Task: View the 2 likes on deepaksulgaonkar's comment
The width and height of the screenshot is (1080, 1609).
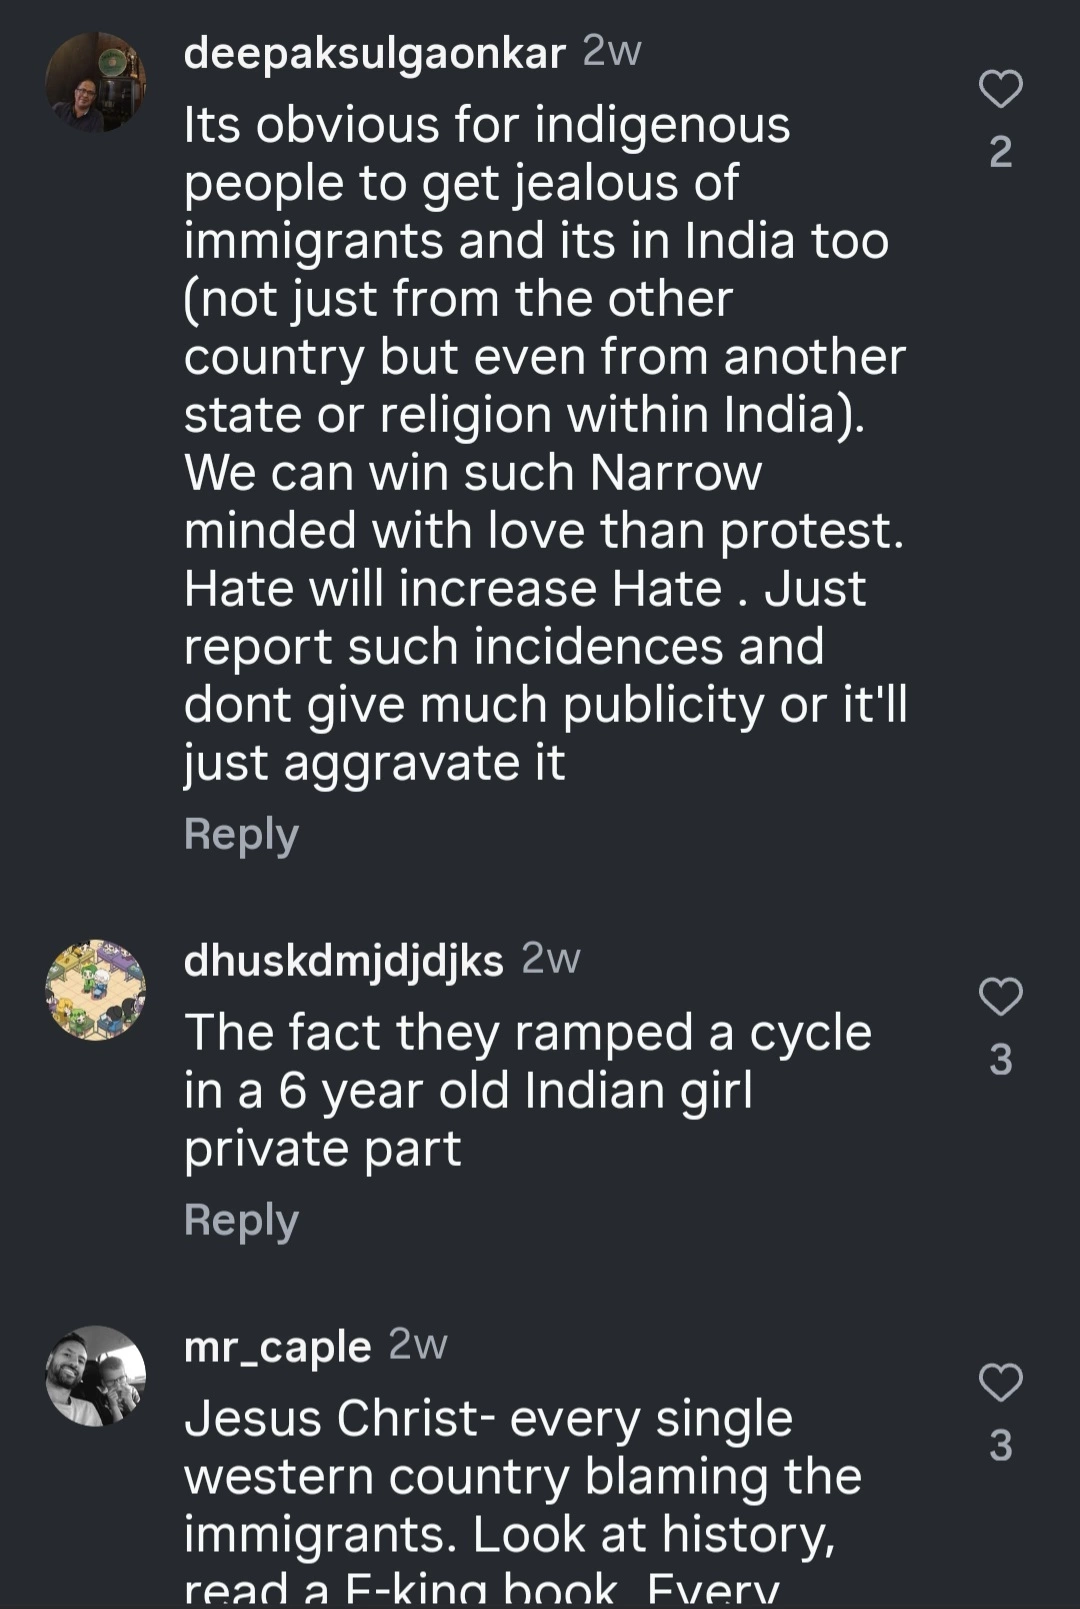Action: (x=1000, y=152)
